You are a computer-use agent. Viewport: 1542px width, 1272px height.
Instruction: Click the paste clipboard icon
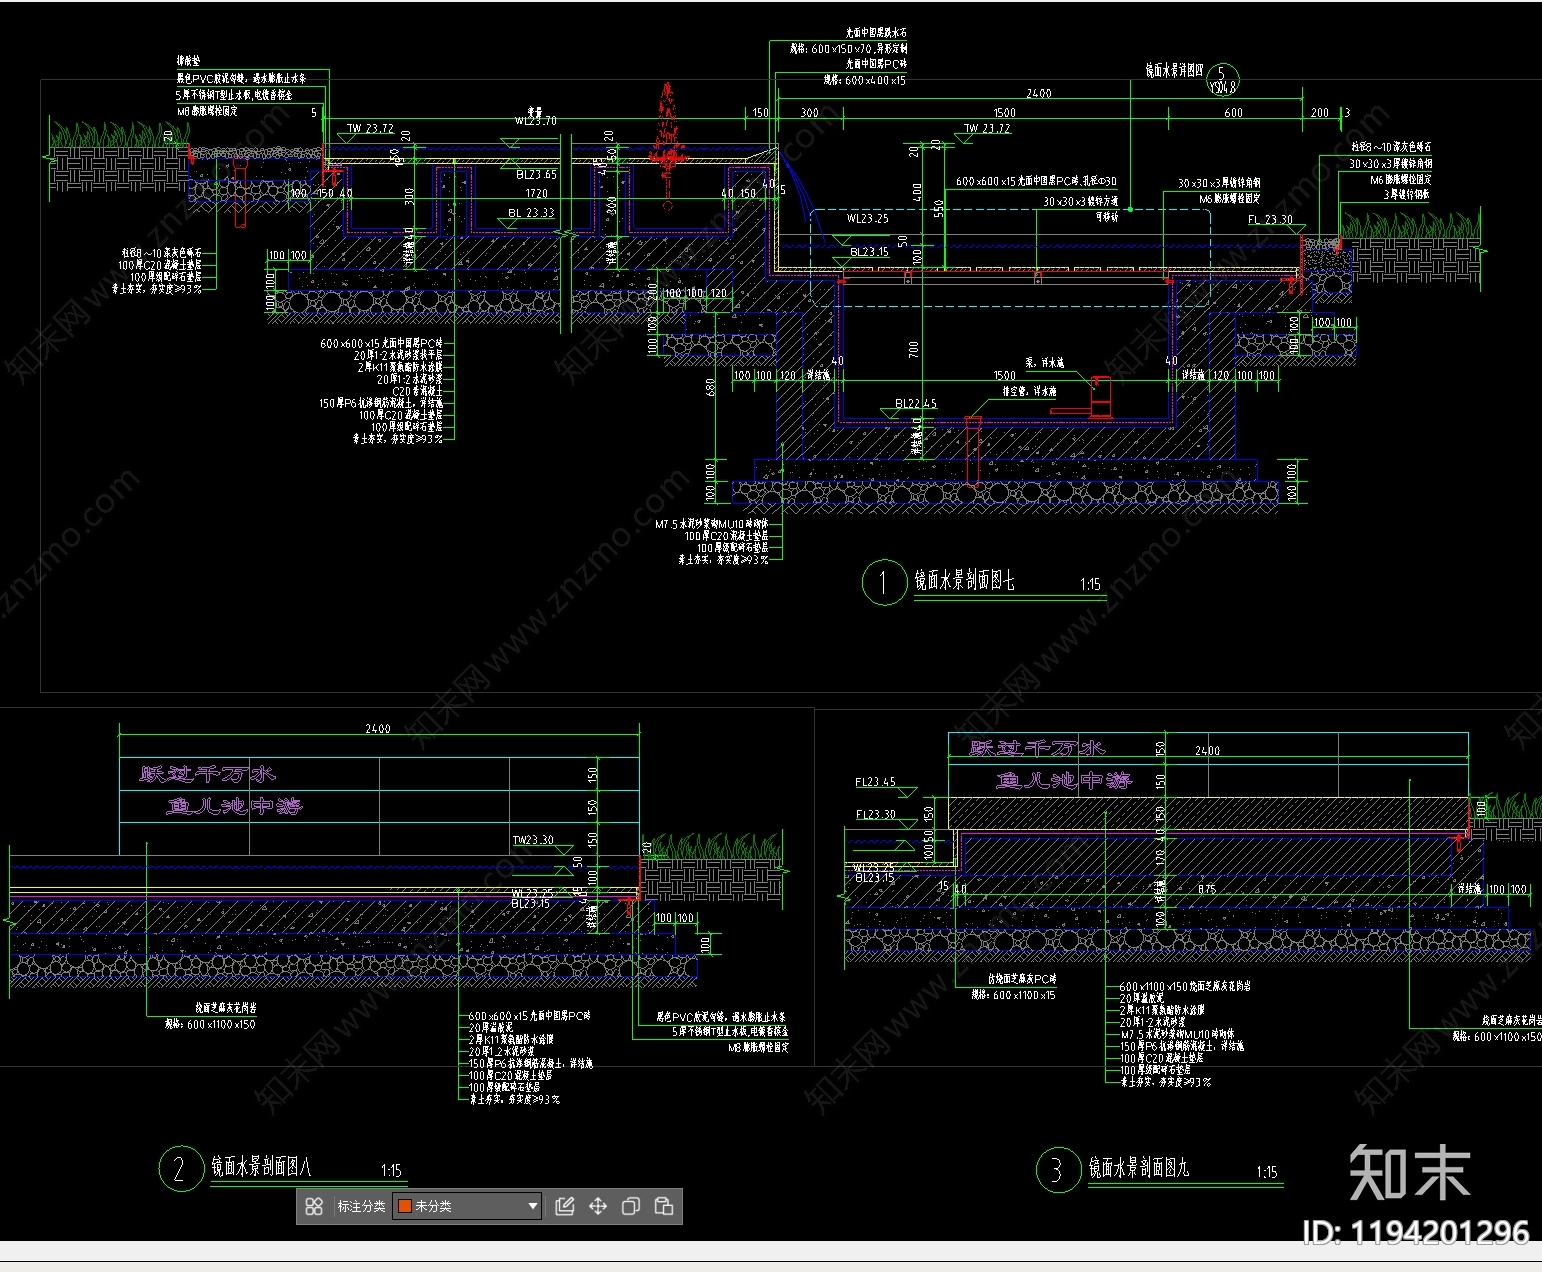point(664,1206)
